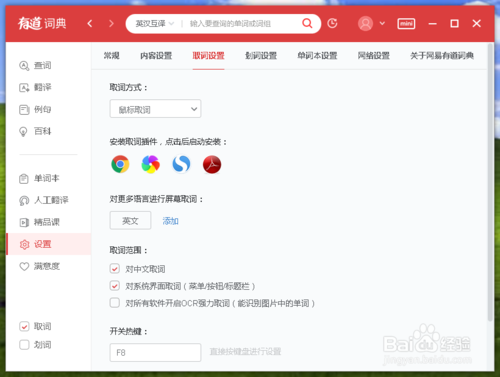The height and width of the screenshot is (377, 500).
Task: Install the Chrome word-capture plugin
Action: (x=120, y=164)
